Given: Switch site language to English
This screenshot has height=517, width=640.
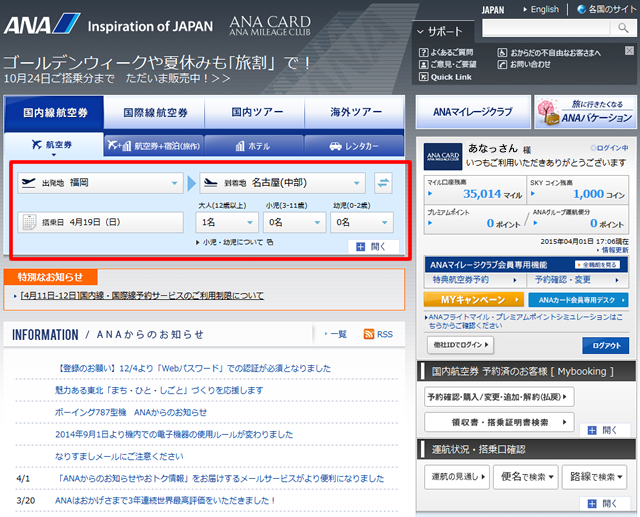Looking at the screenshot, I should 541,9.
